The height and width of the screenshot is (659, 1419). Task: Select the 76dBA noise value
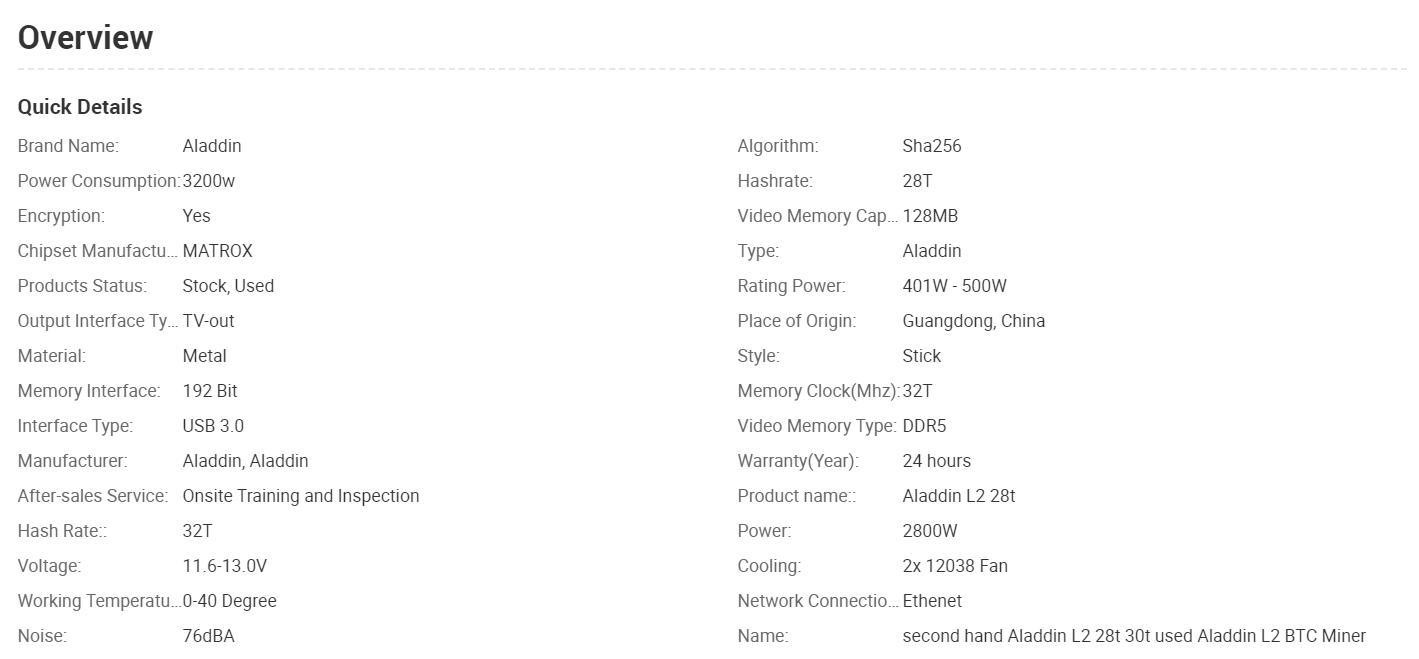(x=209, y=636)
